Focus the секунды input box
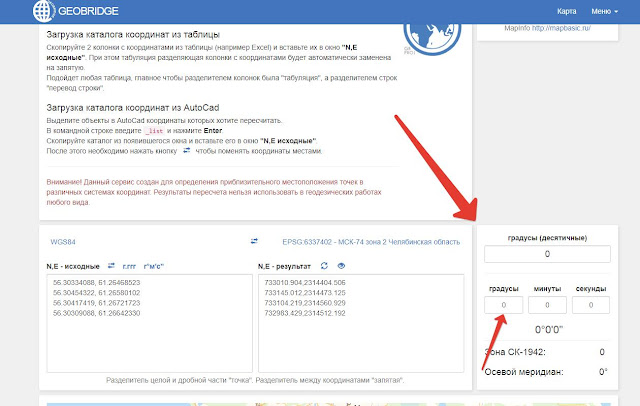 pos(591,305)
